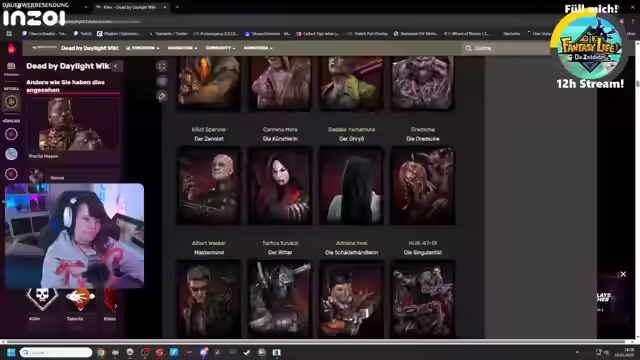Open the Windows Start menu

[x=11, y=352]
